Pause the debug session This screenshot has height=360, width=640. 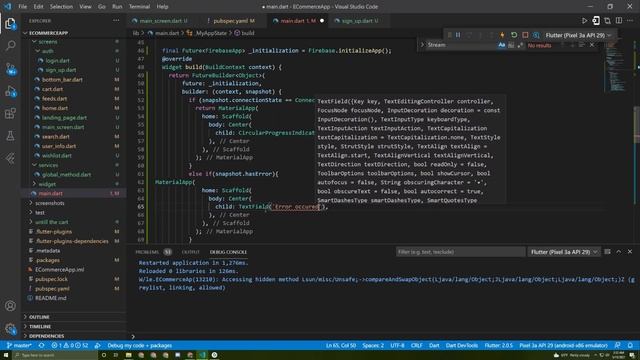[x=458, y=35]
